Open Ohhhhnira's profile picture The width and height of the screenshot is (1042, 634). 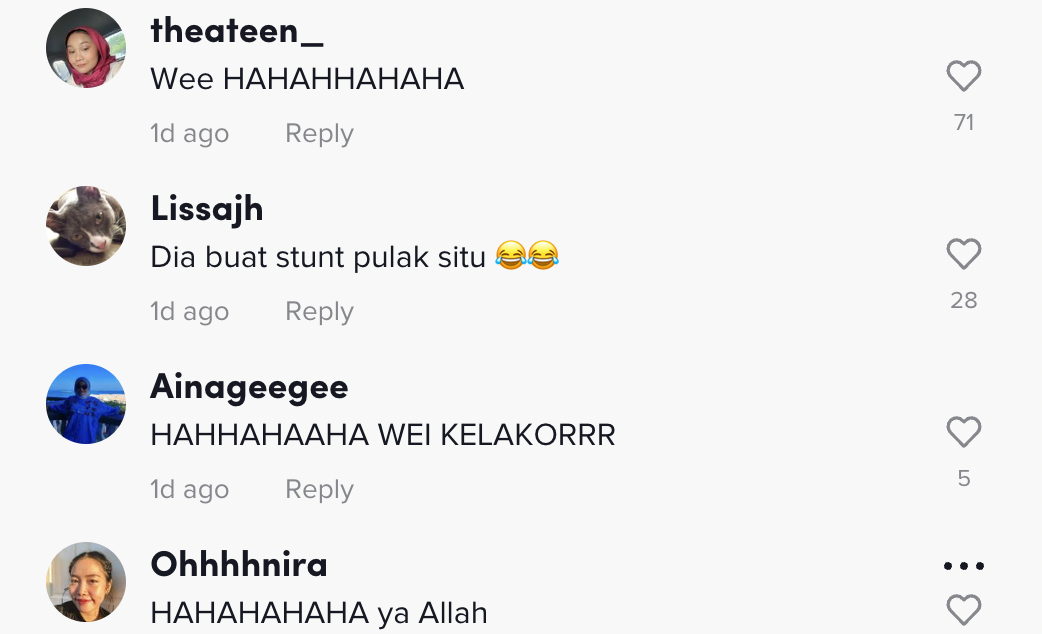click(86, 582)
